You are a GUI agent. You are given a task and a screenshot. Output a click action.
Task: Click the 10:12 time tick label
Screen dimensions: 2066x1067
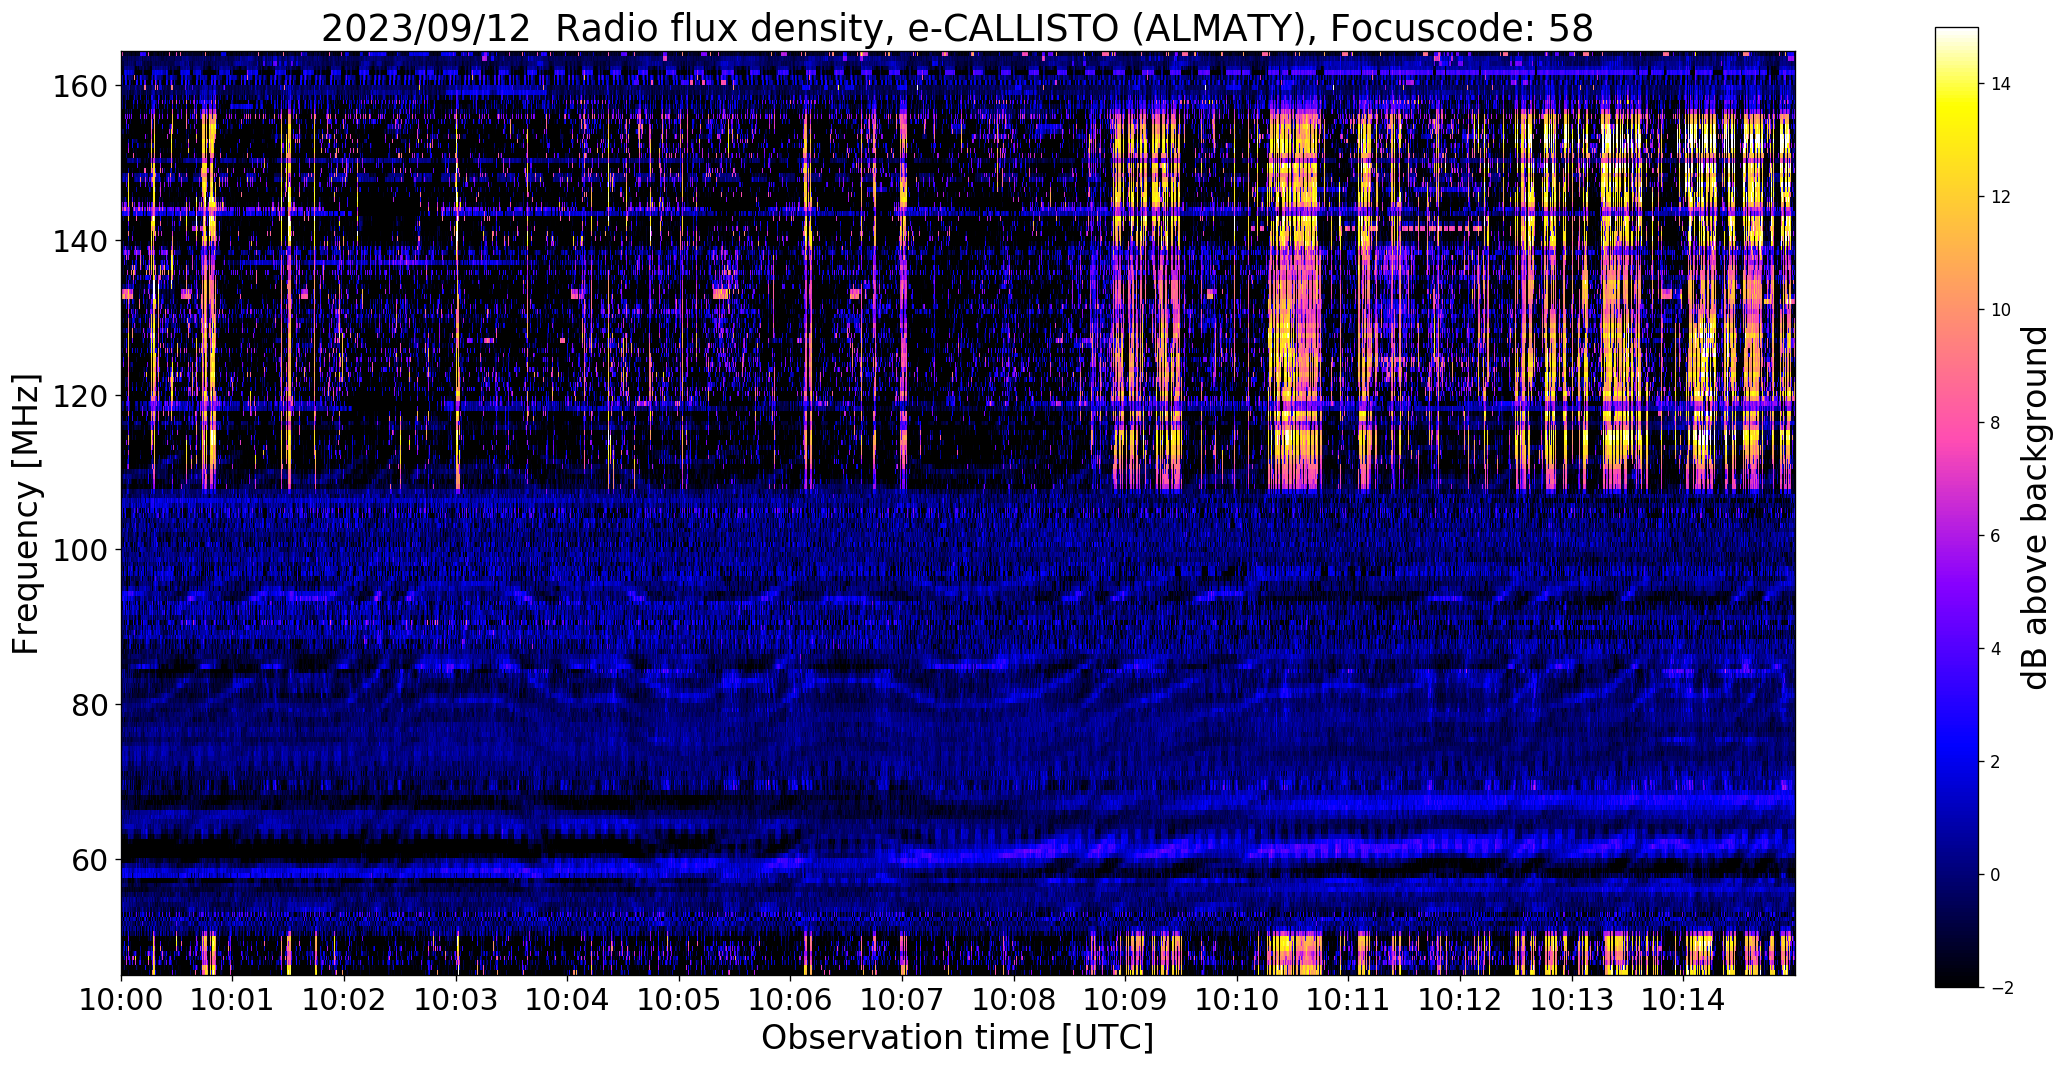tap(1460, 999)
